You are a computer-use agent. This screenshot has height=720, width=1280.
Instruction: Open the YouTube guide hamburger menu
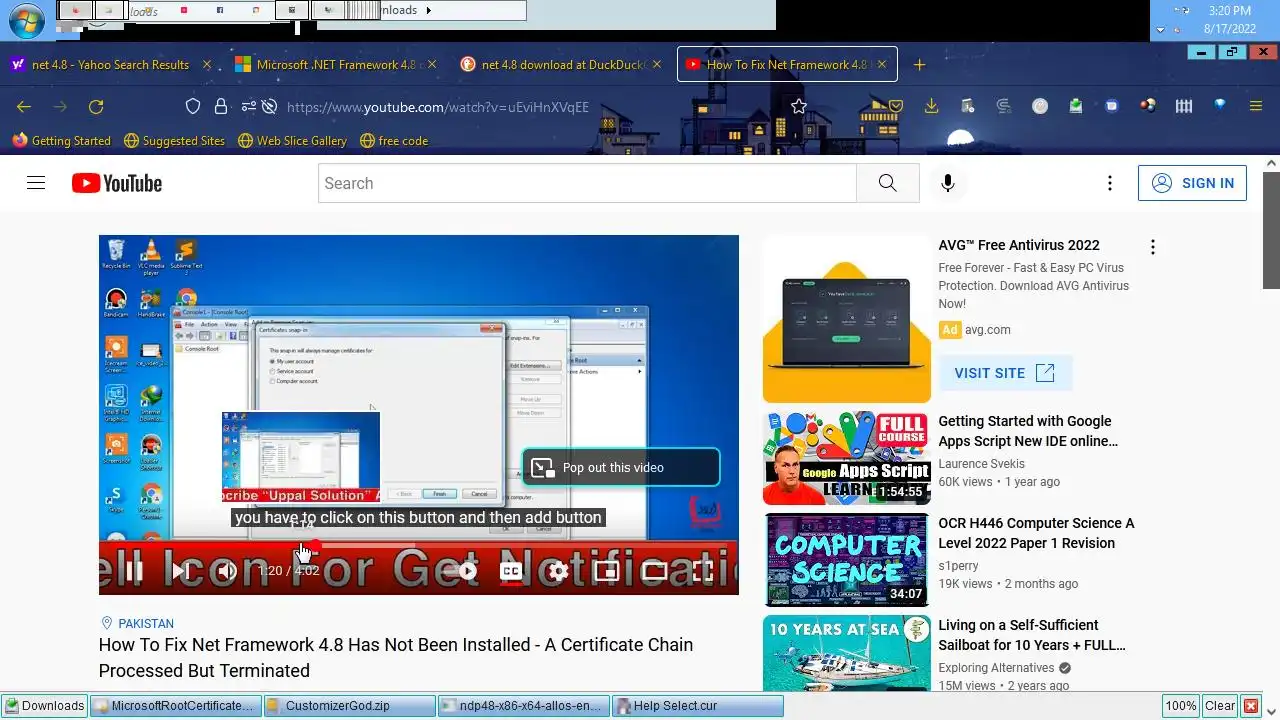click(x=36, y=183)
